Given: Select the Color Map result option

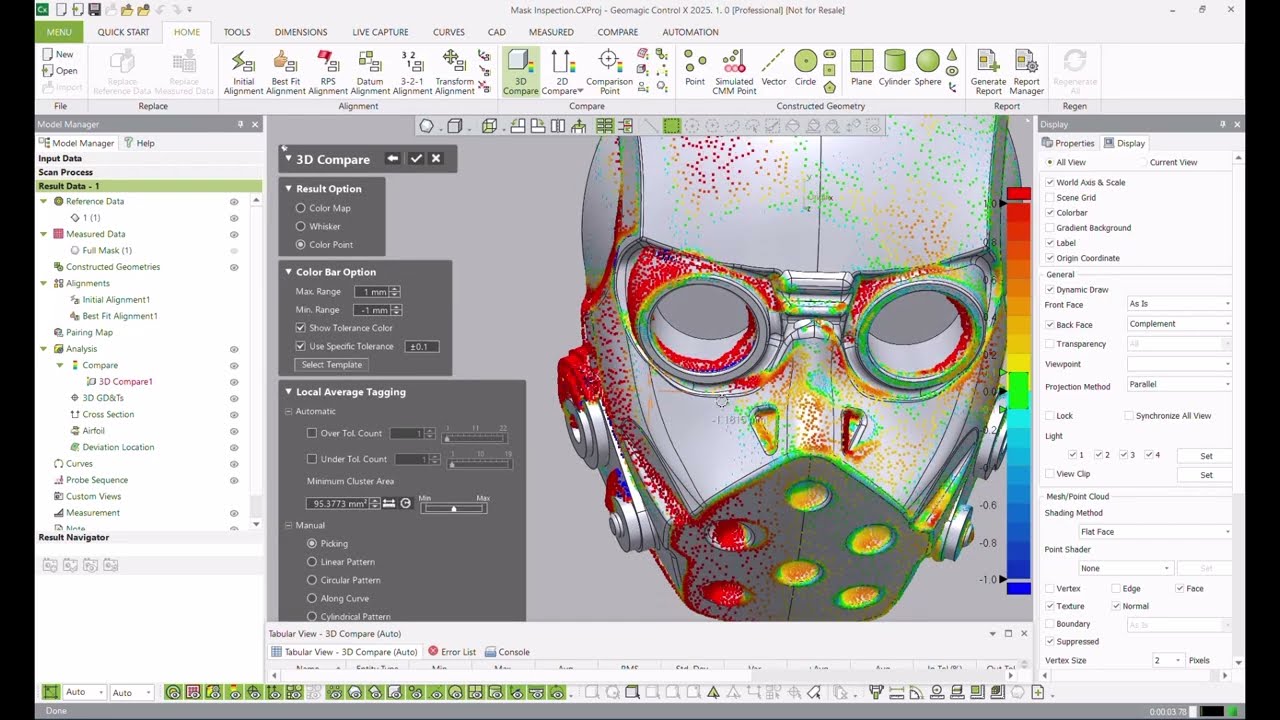Looking at the screenshot, I should coord(300,208).
